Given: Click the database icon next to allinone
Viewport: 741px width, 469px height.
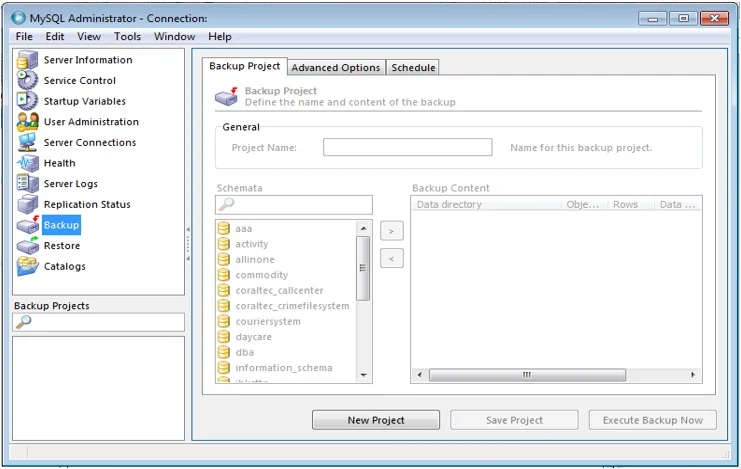Looking at the screenshot, I should (x=224, y=259).
